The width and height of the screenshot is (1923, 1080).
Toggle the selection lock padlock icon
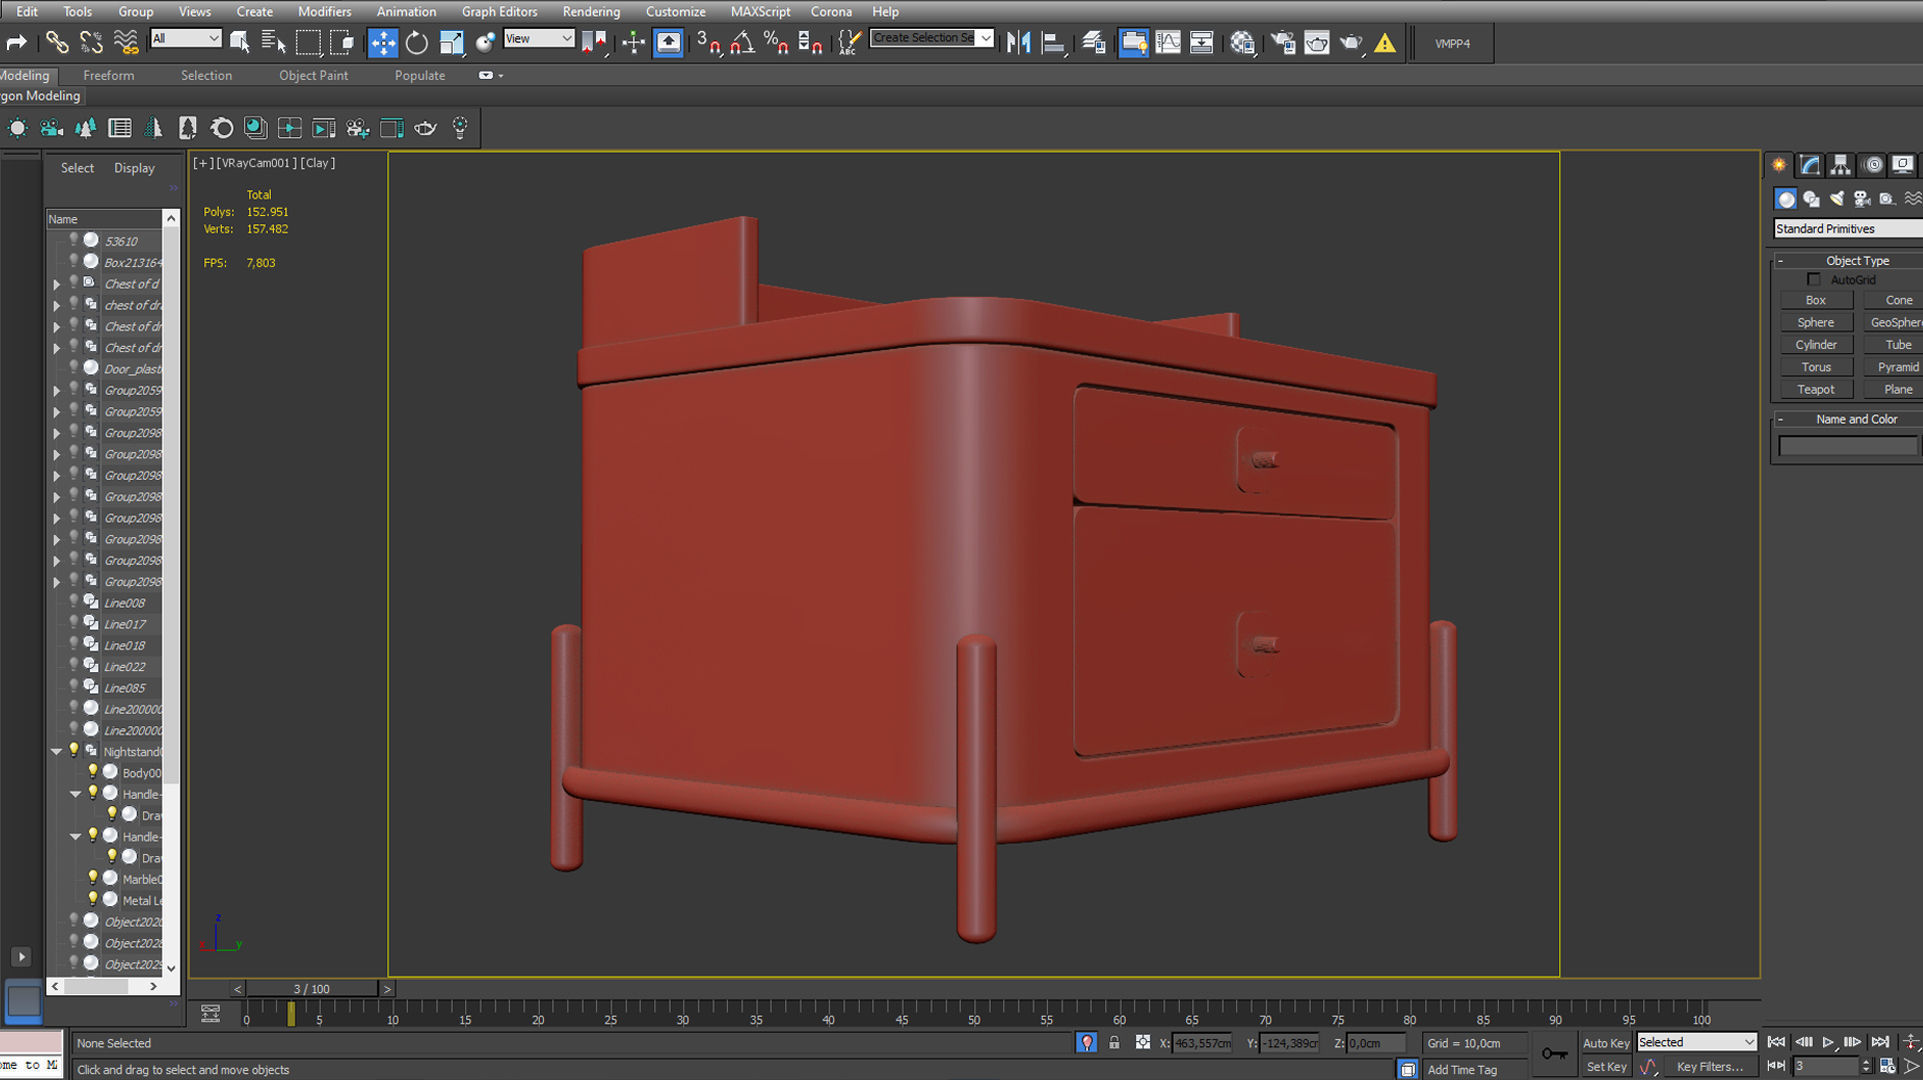tap(1114, 1042)
